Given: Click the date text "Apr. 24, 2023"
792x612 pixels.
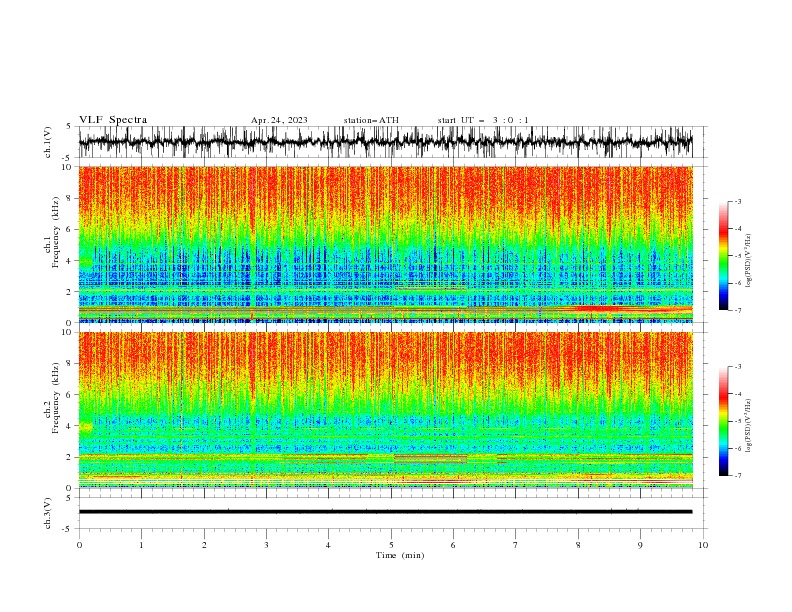Looking at the screenshot, I should click(x=279, y=120).
